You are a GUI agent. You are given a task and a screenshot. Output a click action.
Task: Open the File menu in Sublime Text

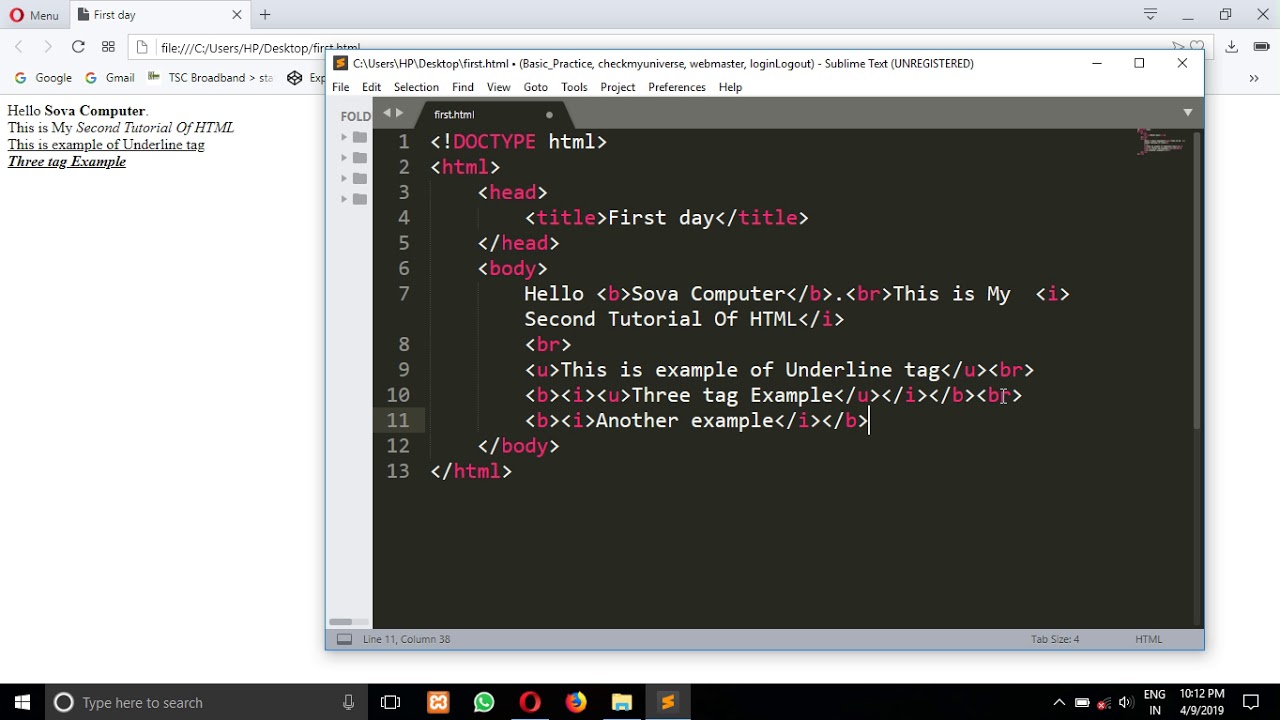point(341,87)
